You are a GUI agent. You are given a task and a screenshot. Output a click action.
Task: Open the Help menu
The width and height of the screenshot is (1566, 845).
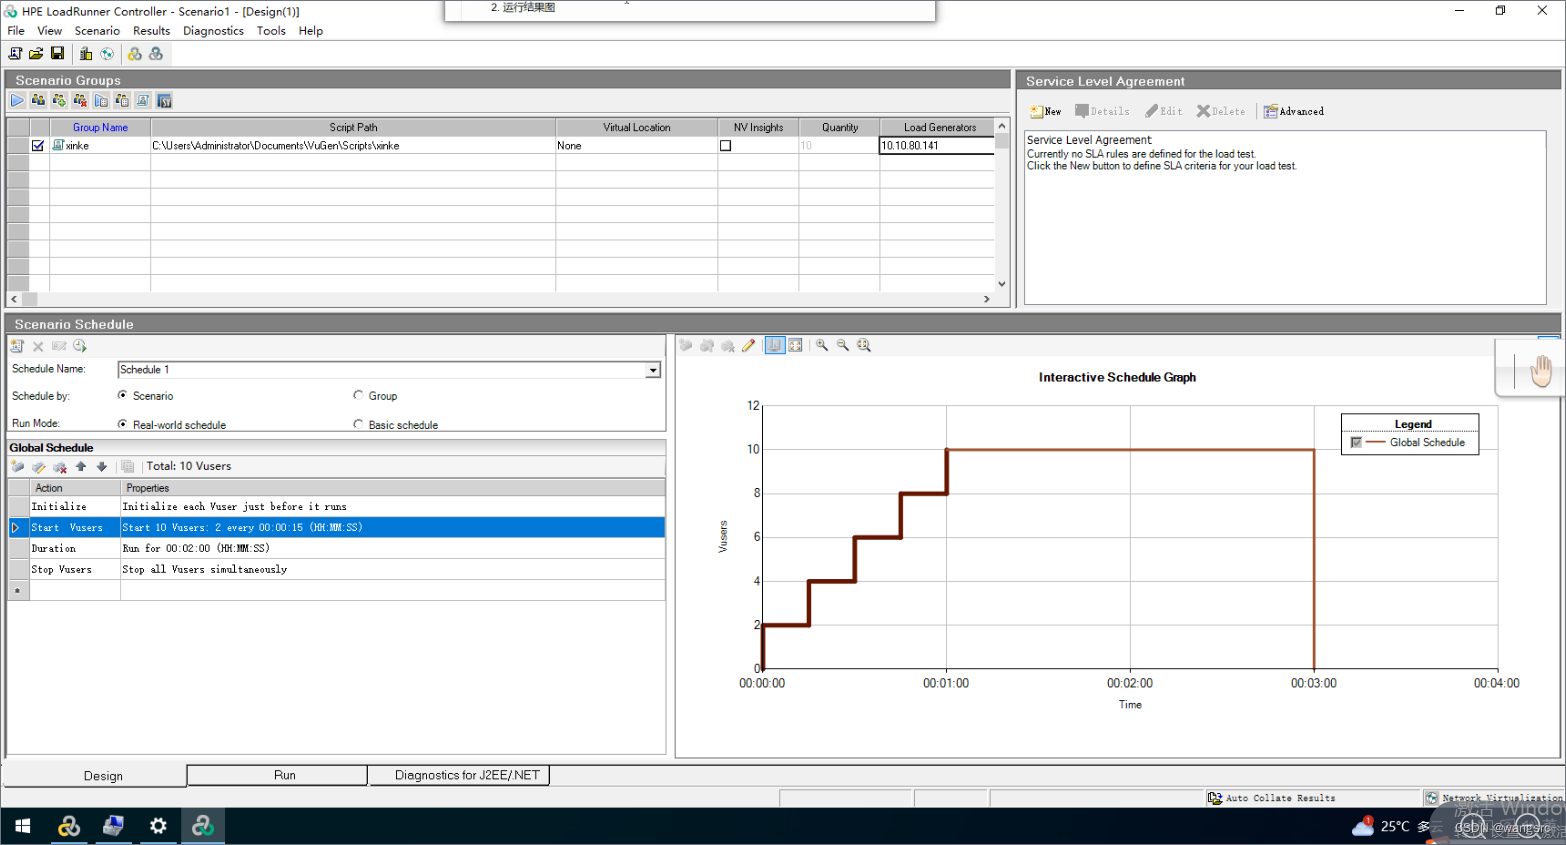(311, 31)
